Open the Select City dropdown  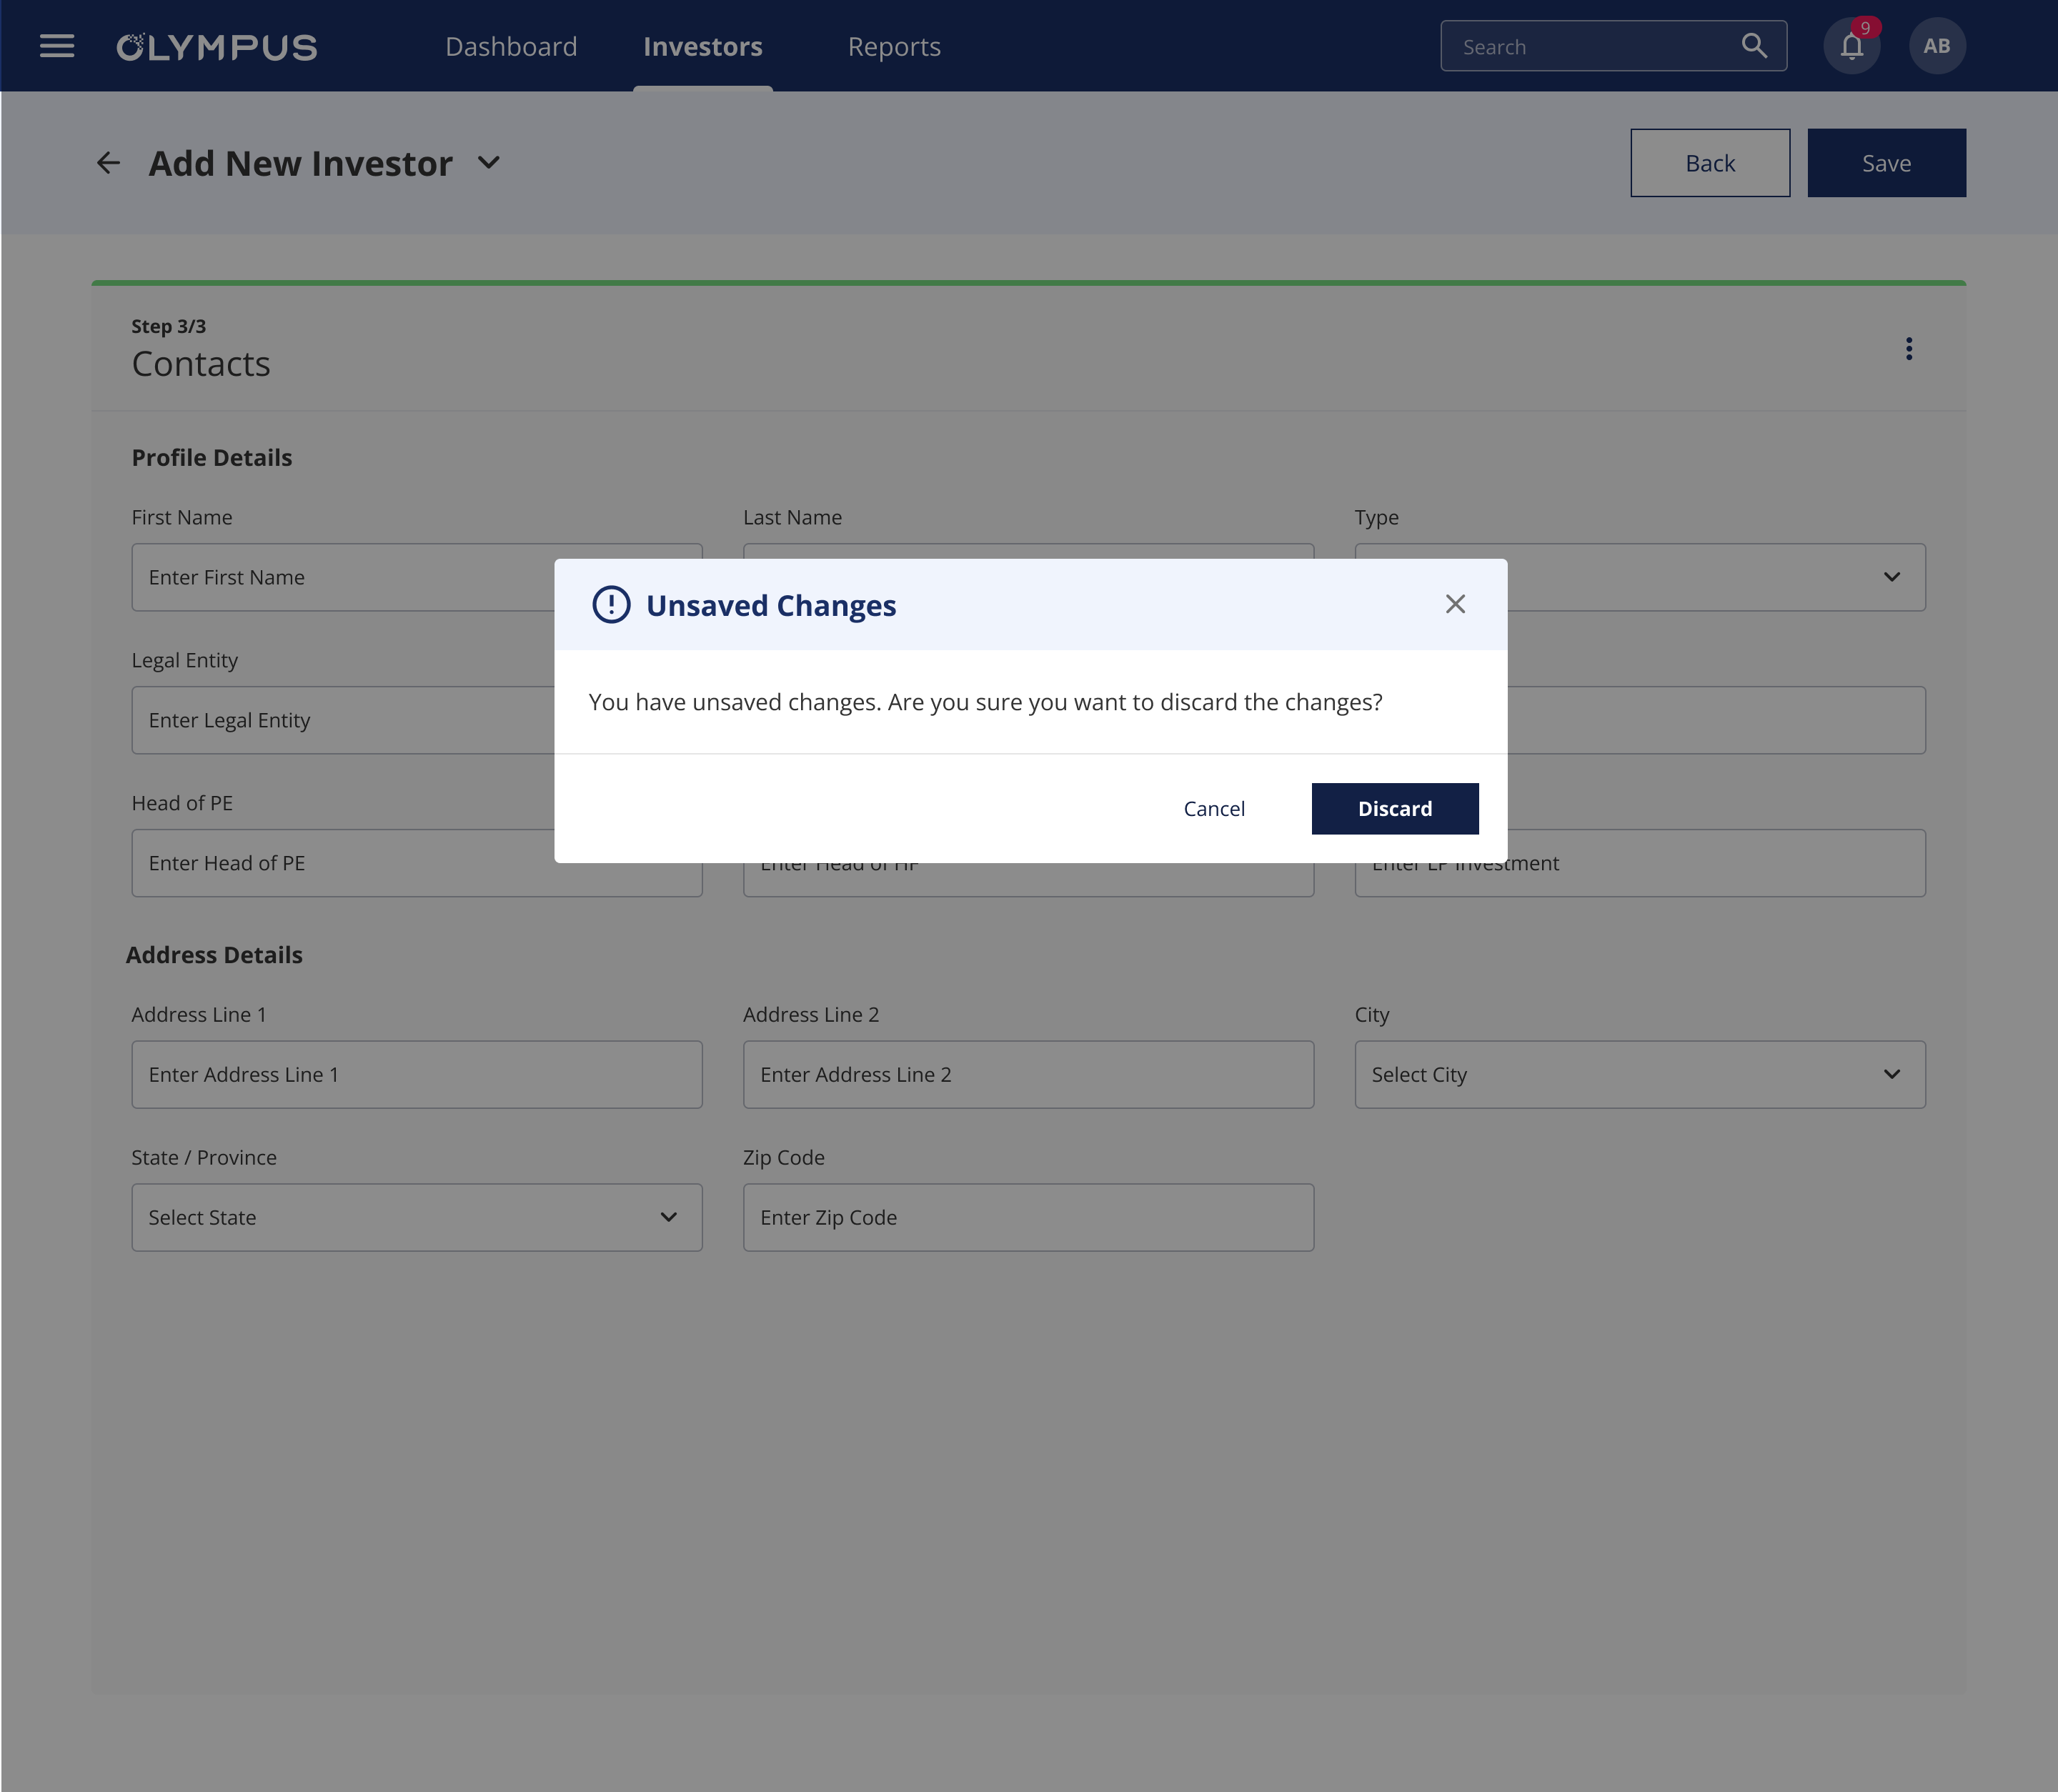click(x=1639, y=1074)
